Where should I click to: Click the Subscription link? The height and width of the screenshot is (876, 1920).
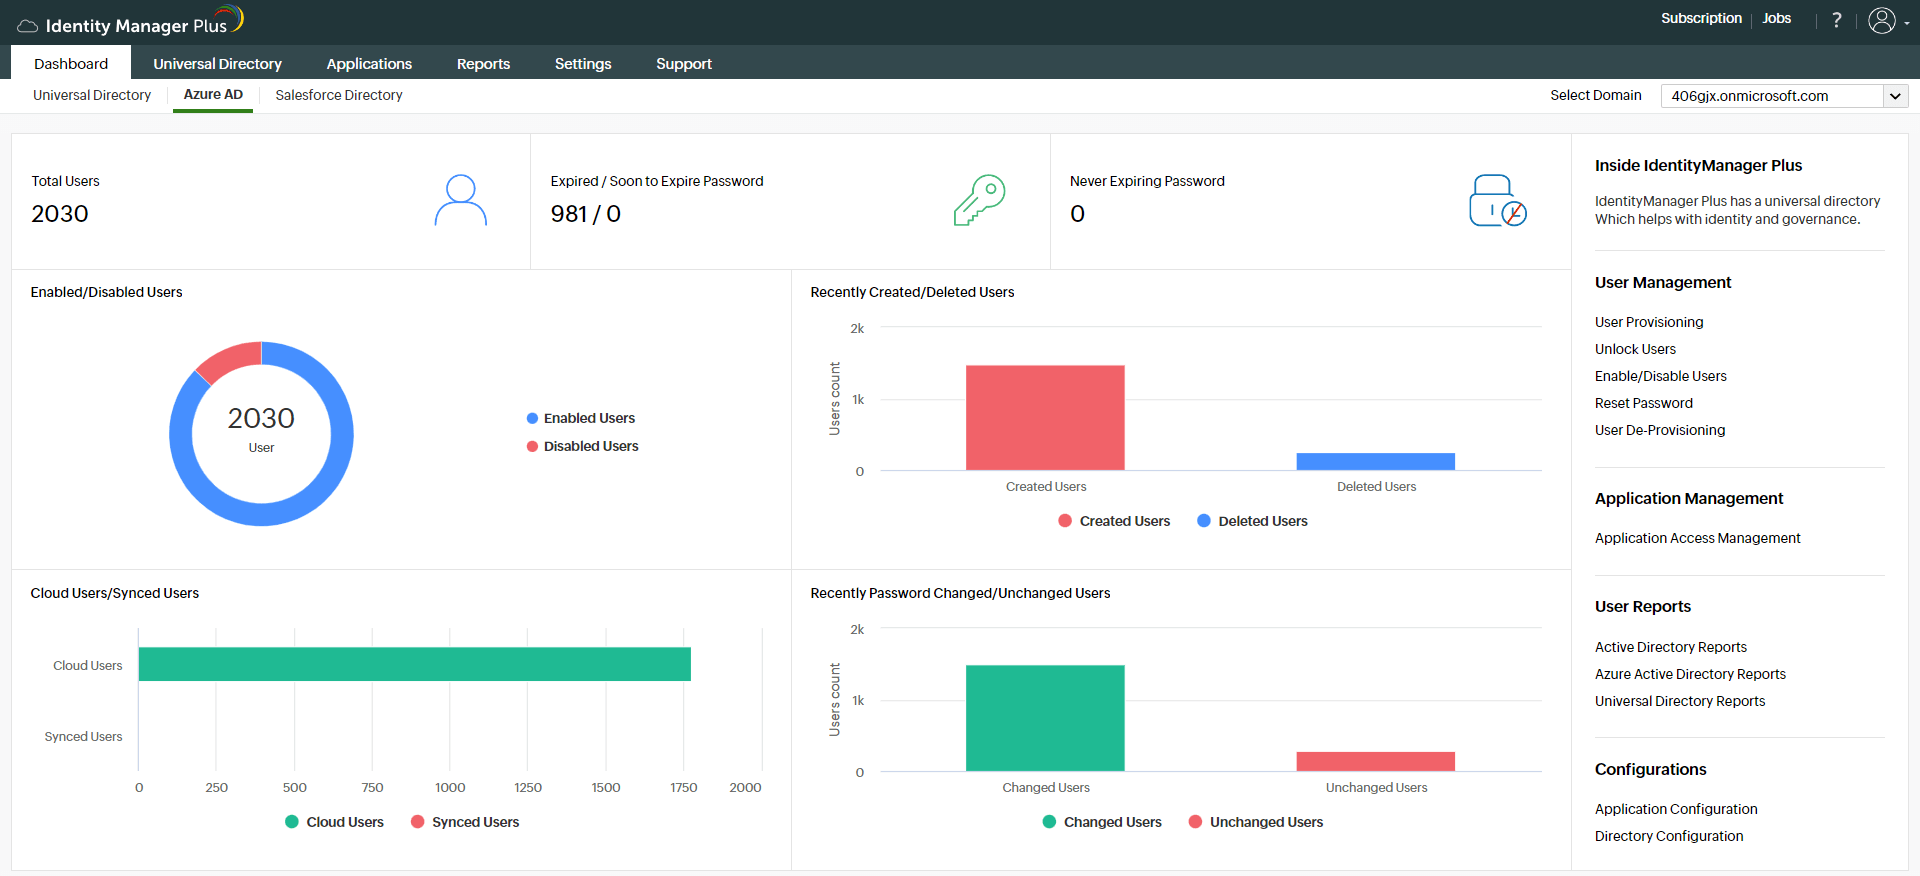click(x=1701, y=18)
